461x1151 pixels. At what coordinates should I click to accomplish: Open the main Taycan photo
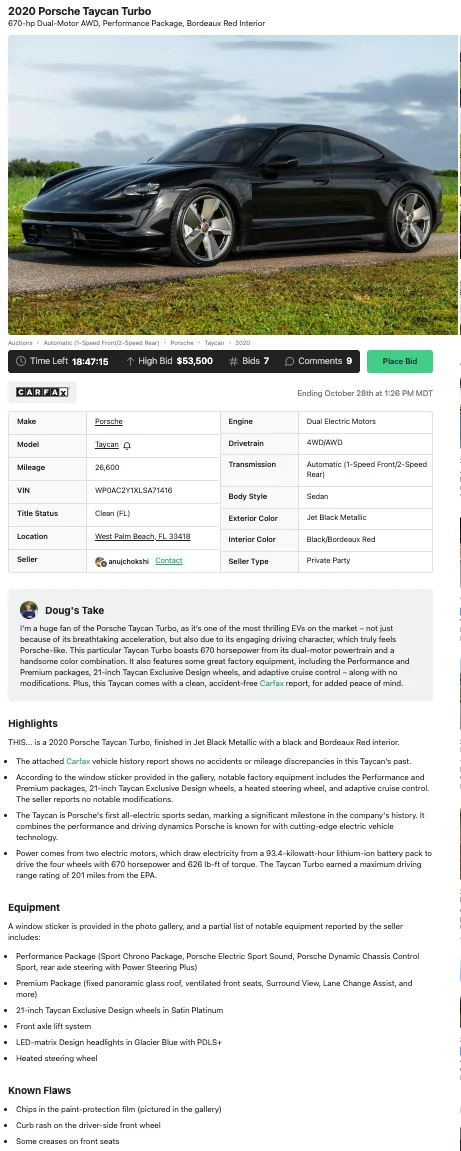tap(233, 185)
